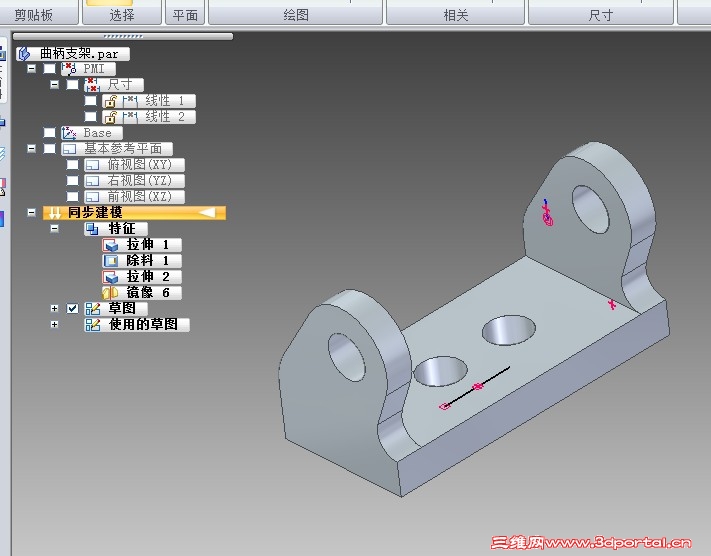Viewport: 711px width, 556px height.
Task: Click the round hole in the left lug
Action: tap(346, 357)
